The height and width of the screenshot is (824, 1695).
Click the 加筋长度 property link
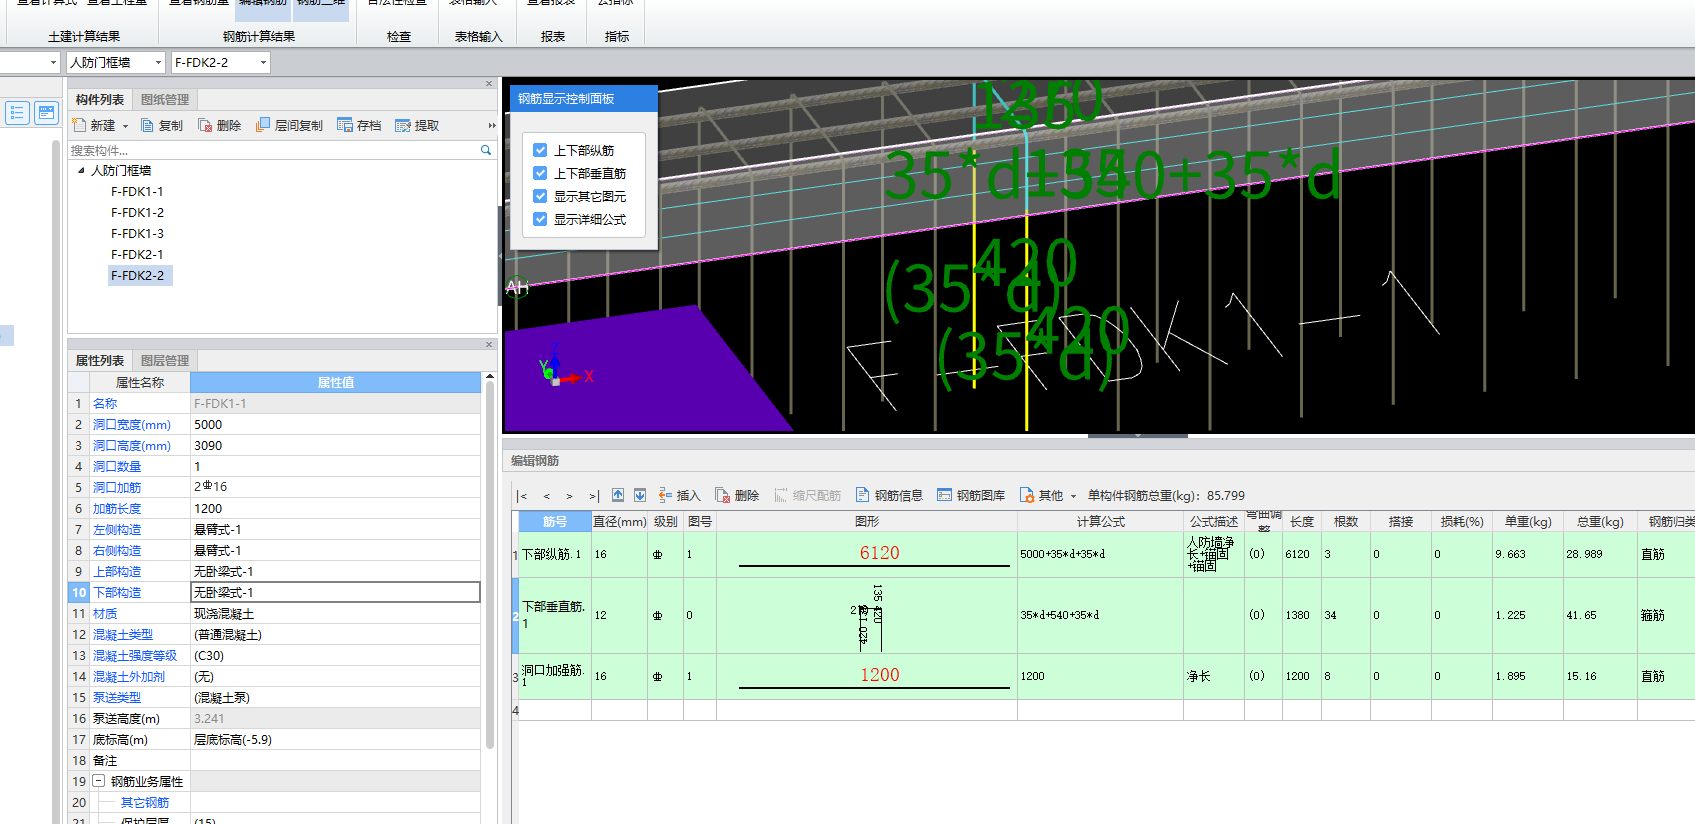pyautogui.click(x=117, y=508)
